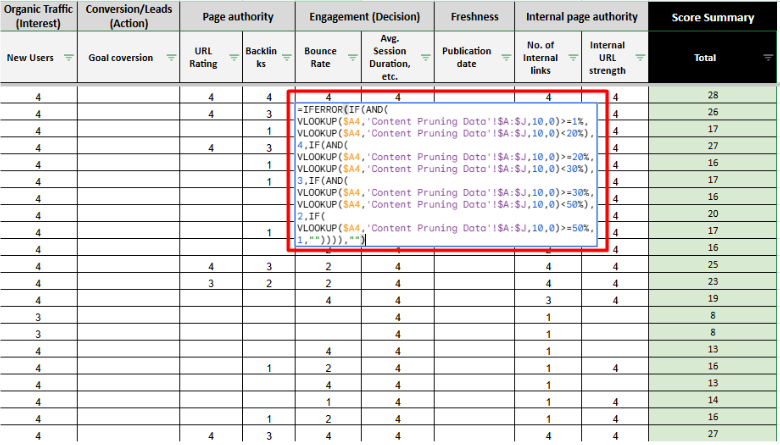Click the URL Rating filter icon
The width and height of the screenshot is (780, 445).
[232, 58]
